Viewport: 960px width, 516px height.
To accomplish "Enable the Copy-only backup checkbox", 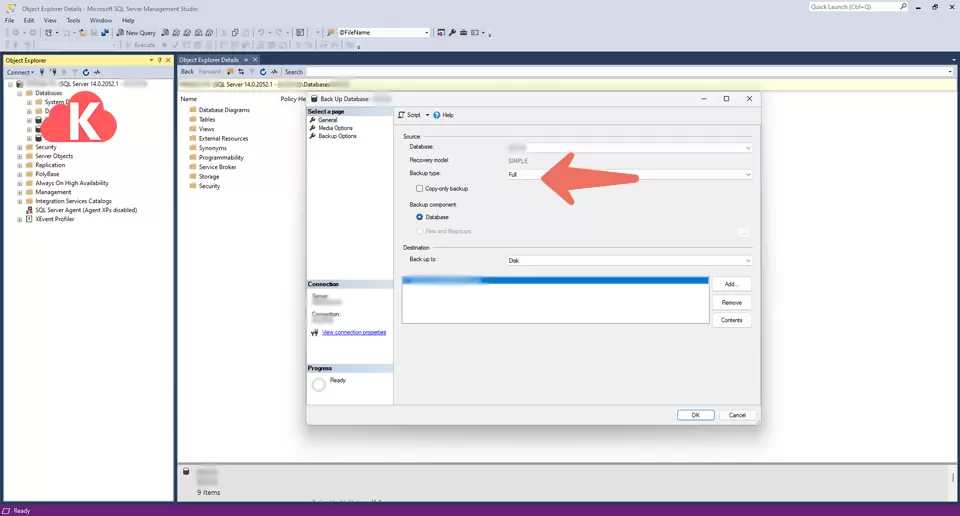I will click(x=420, y=188).
